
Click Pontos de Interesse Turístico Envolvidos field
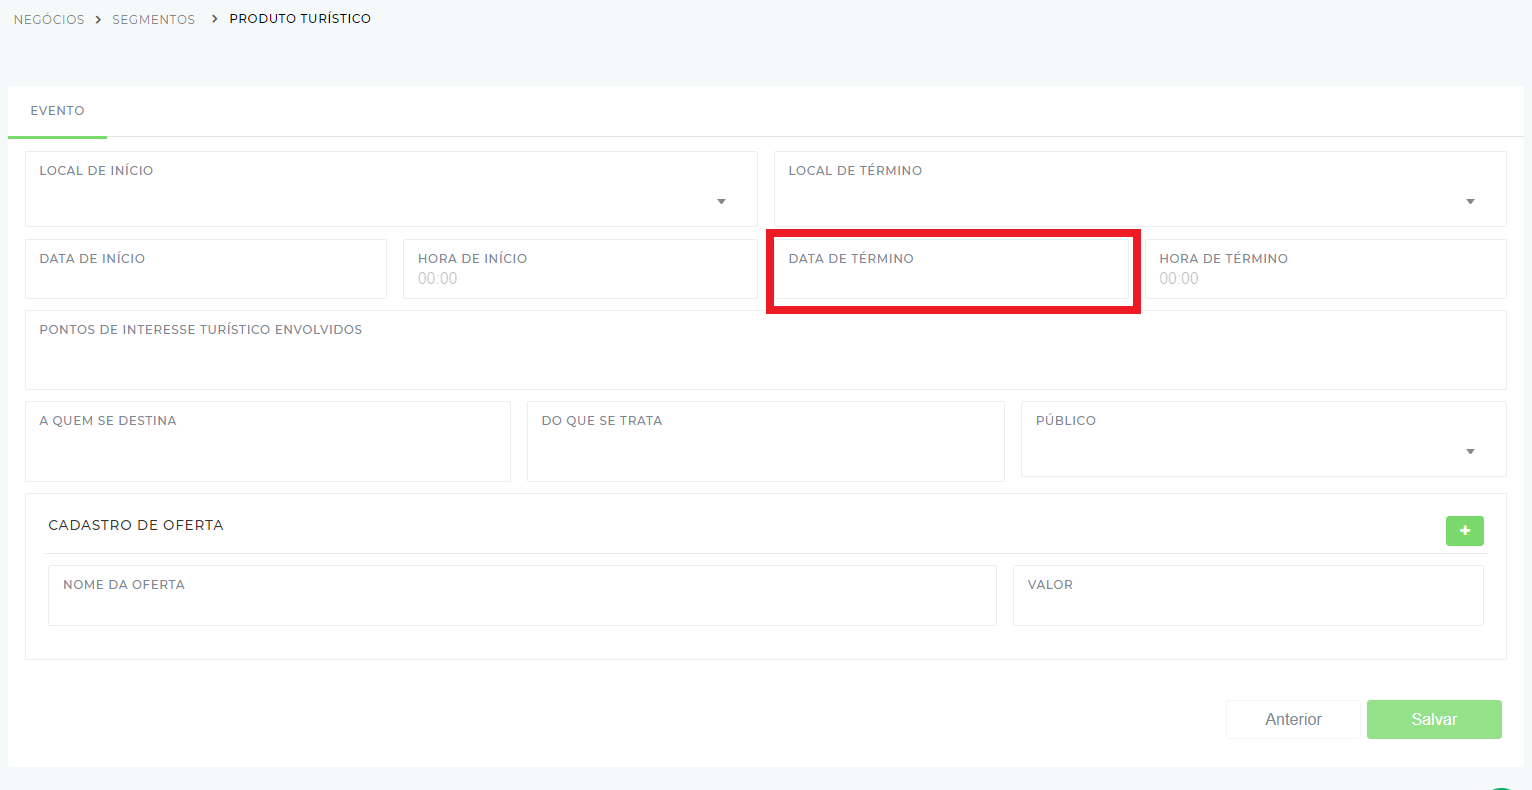click(766, 350)
